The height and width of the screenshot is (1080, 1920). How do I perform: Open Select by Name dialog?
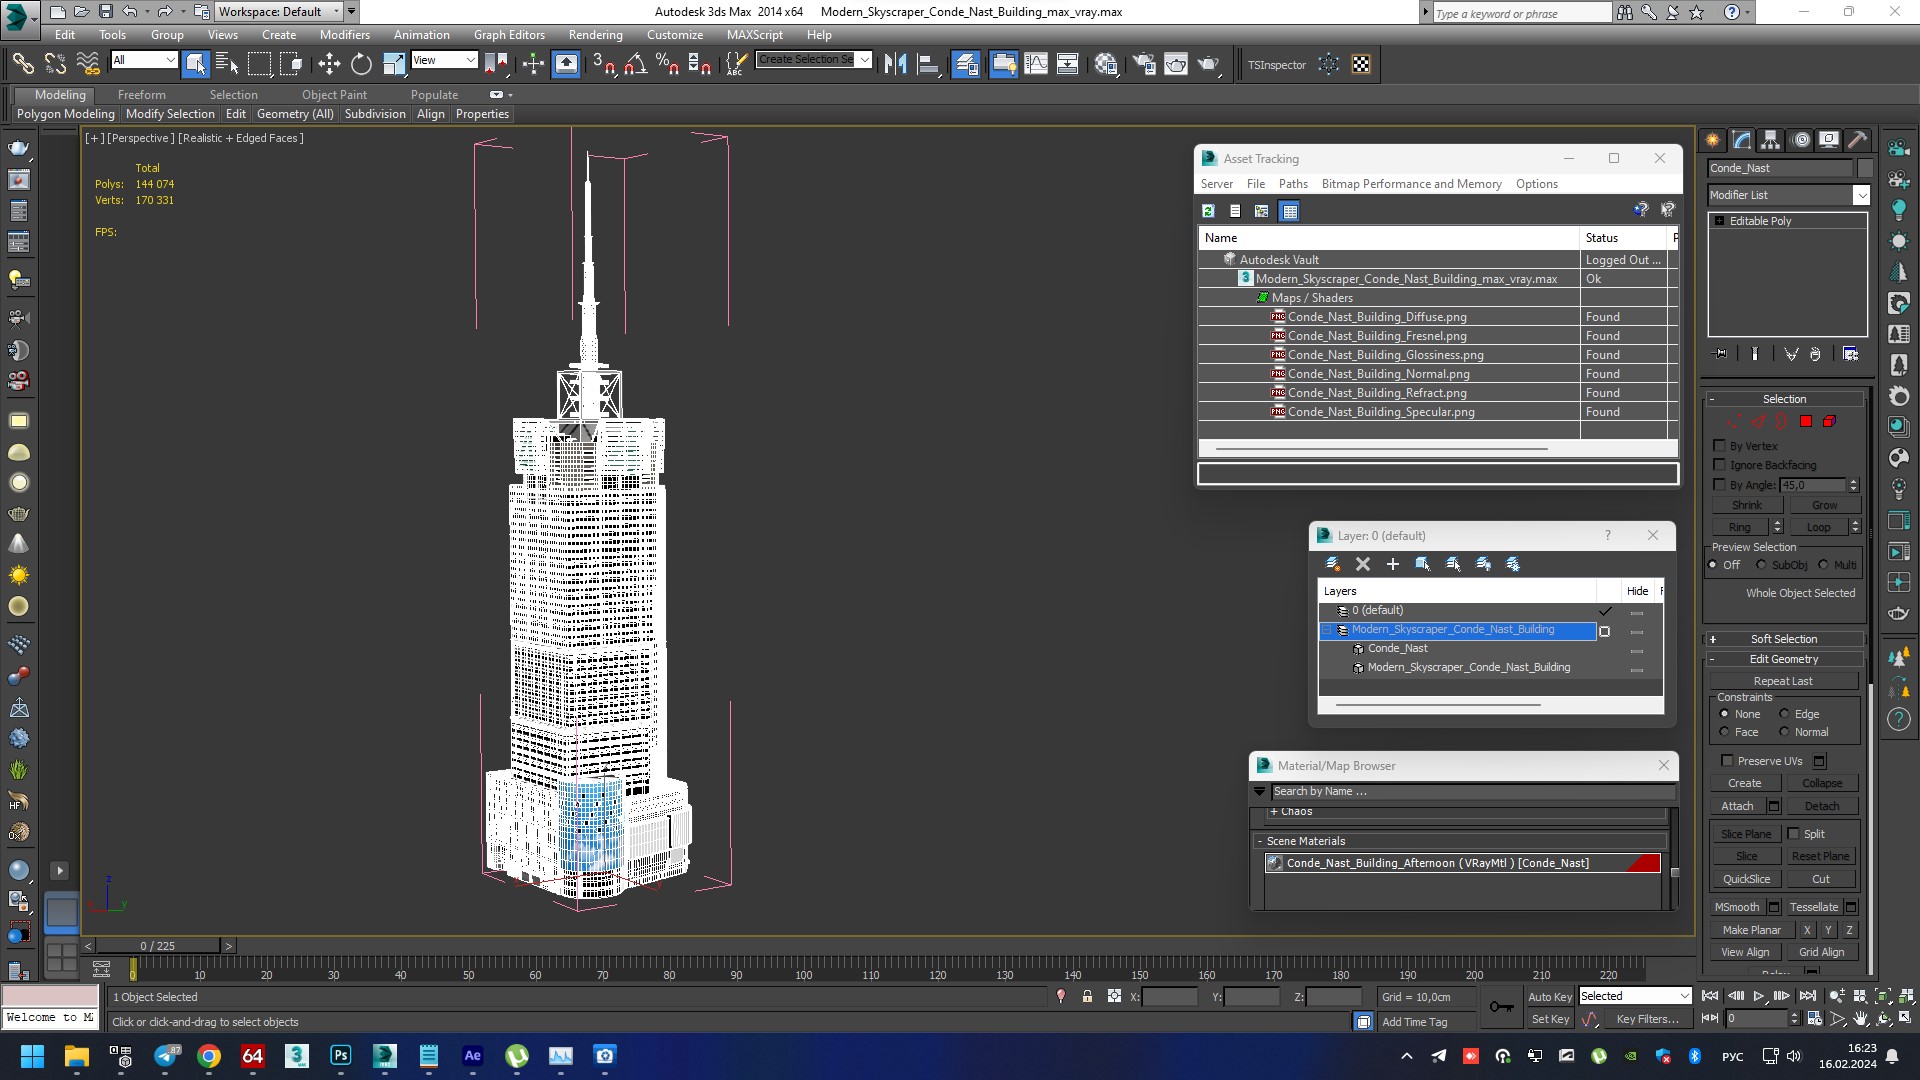pos(227,64)
